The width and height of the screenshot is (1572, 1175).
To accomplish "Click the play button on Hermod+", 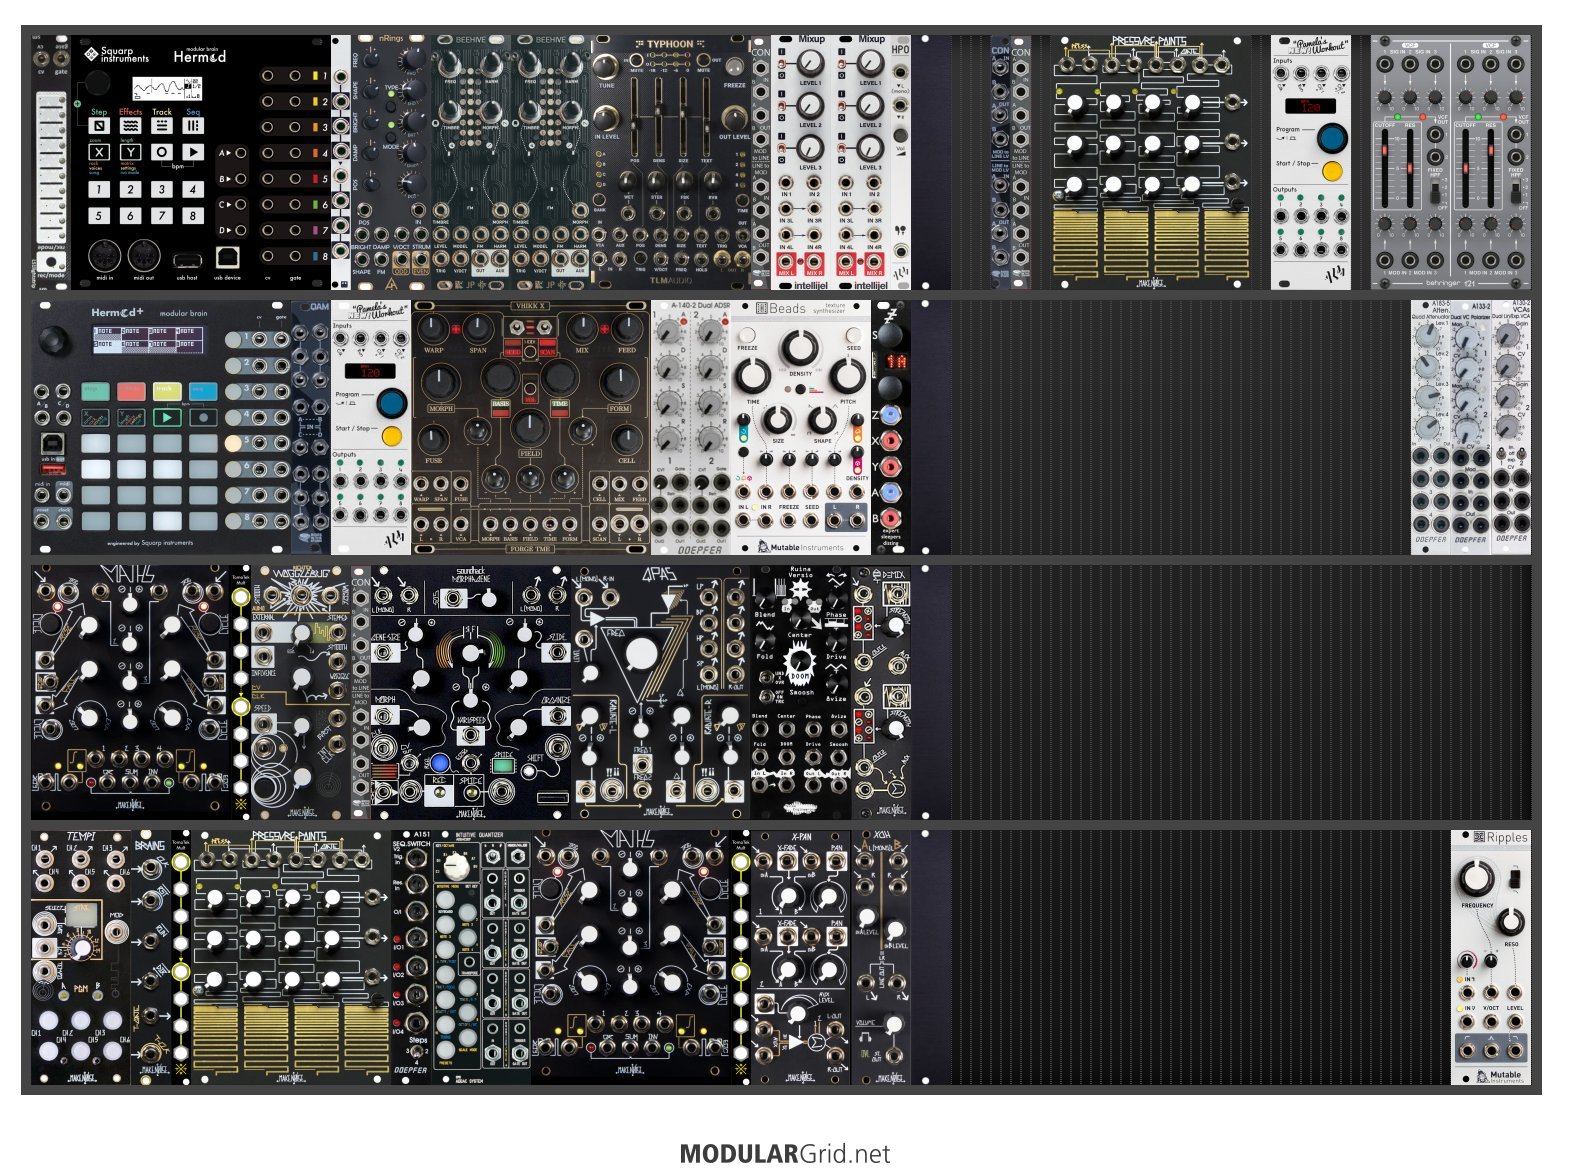I will pyautogui.click(x=167, y=417).
